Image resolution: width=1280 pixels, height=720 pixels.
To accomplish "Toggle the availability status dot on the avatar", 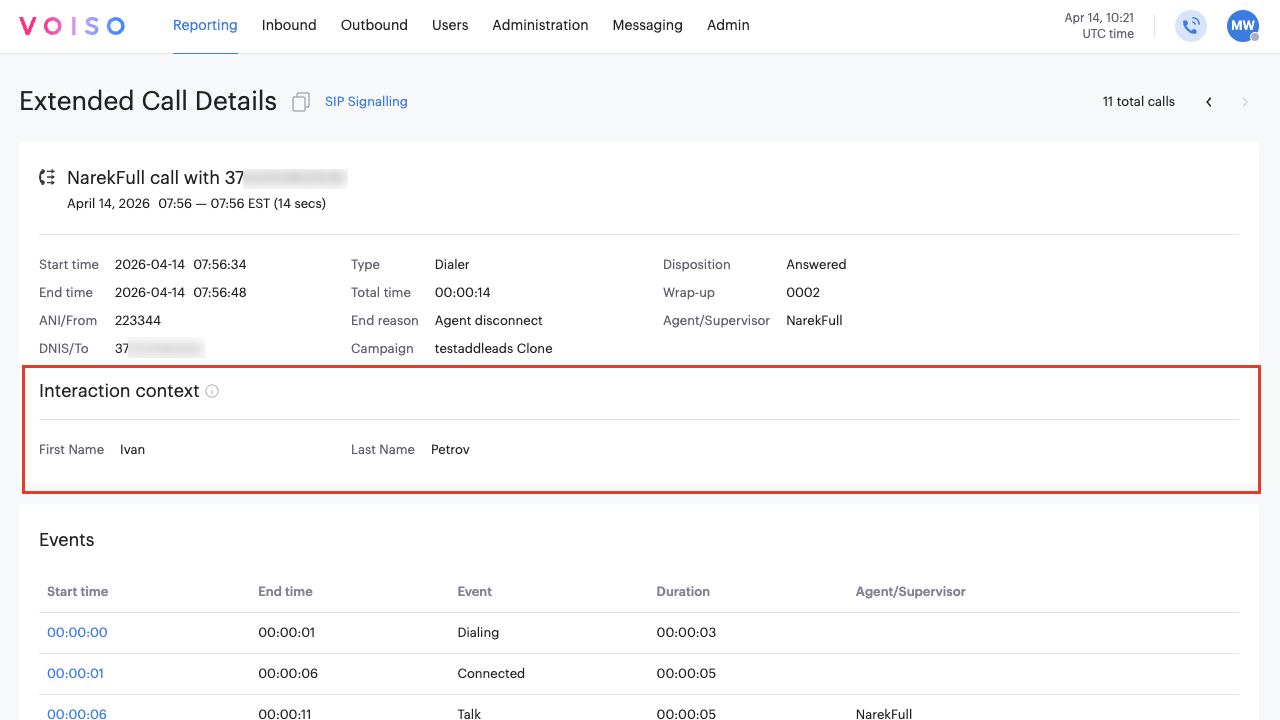I will (1253, 37).
